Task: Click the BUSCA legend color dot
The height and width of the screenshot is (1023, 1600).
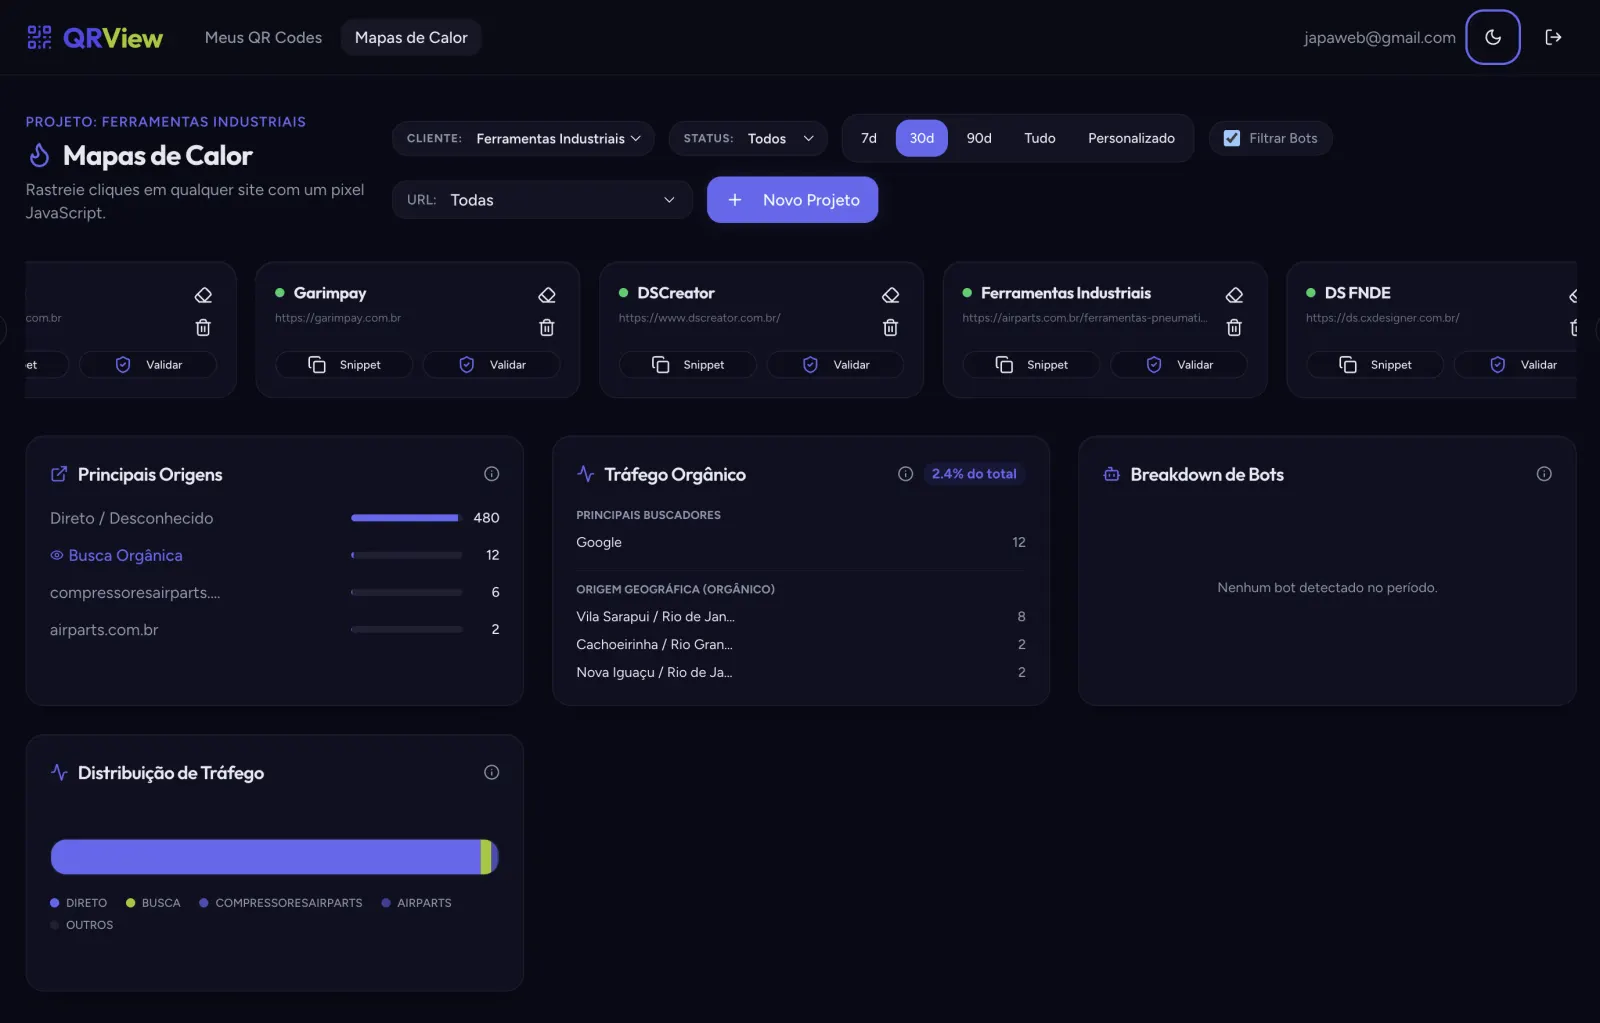Action: (131, 903)
